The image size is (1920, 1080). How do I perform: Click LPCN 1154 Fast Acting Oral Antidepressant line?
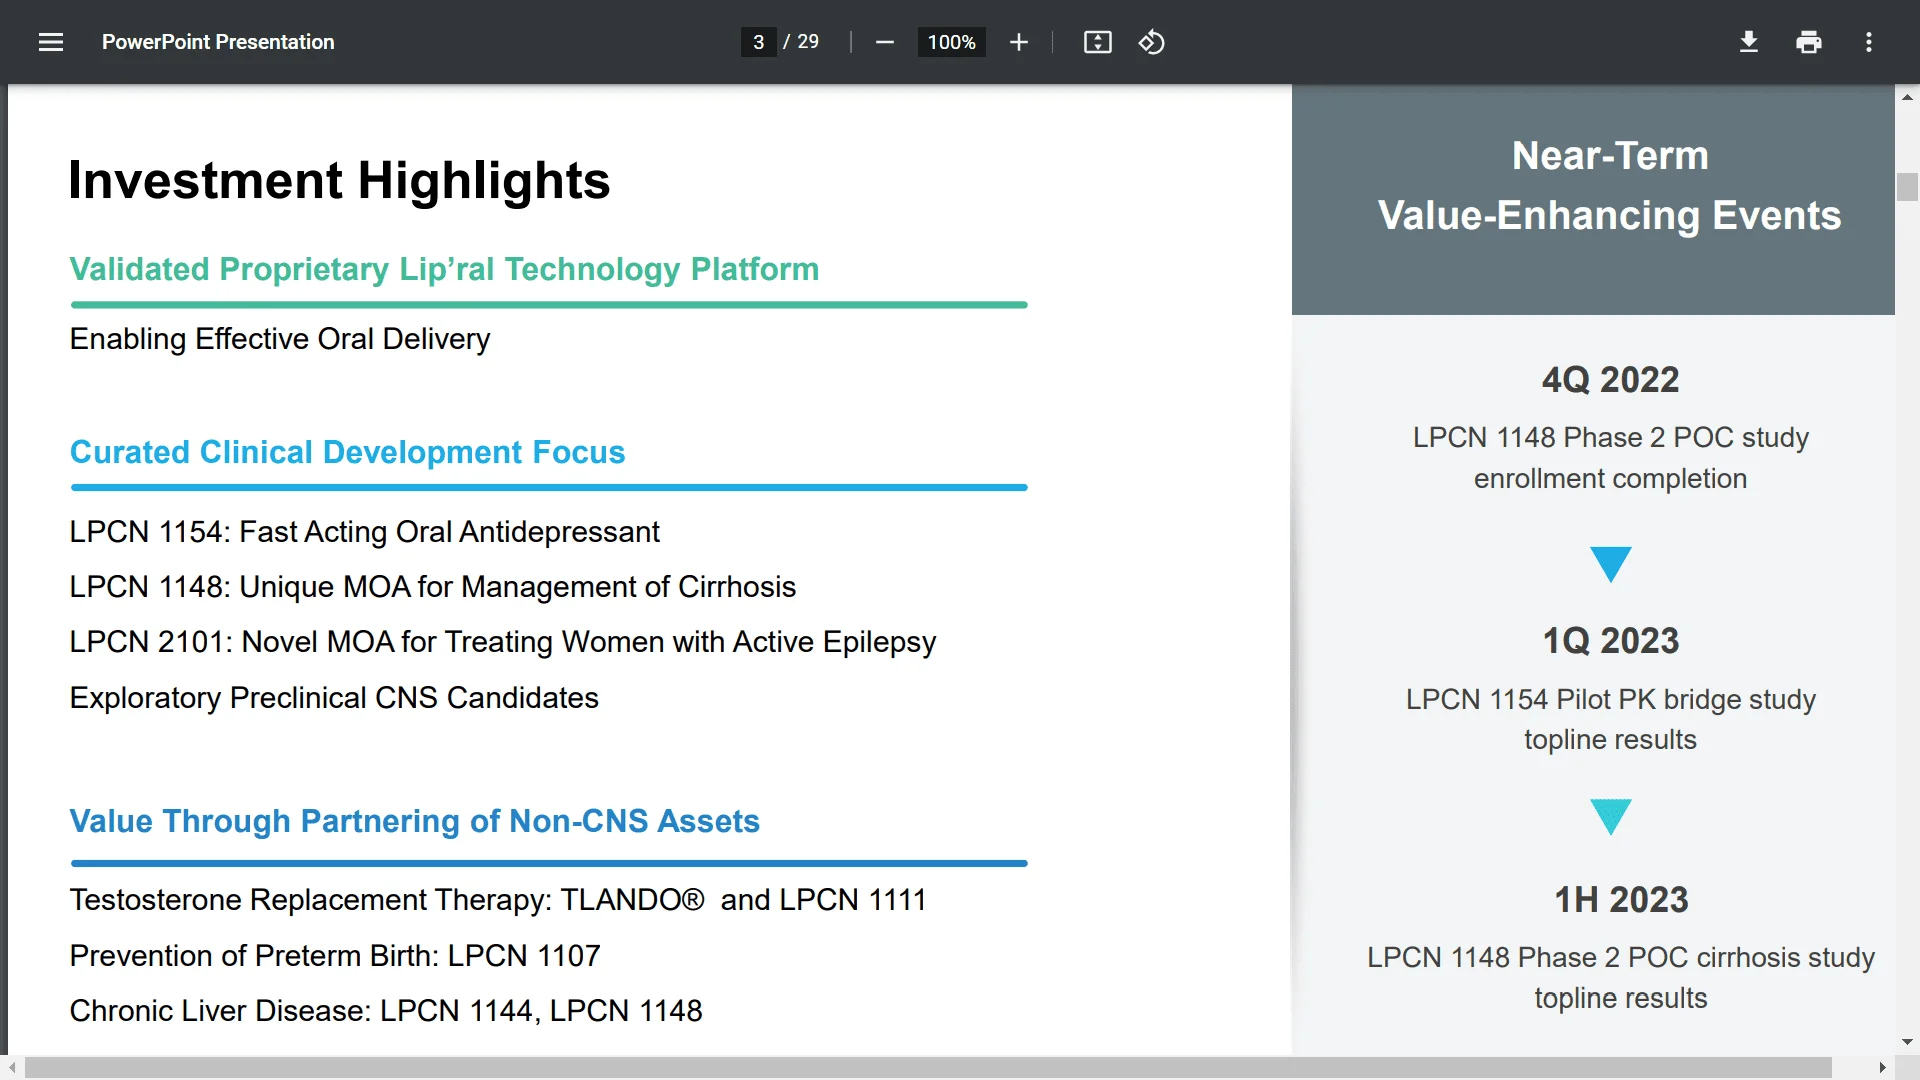[364, 532]
